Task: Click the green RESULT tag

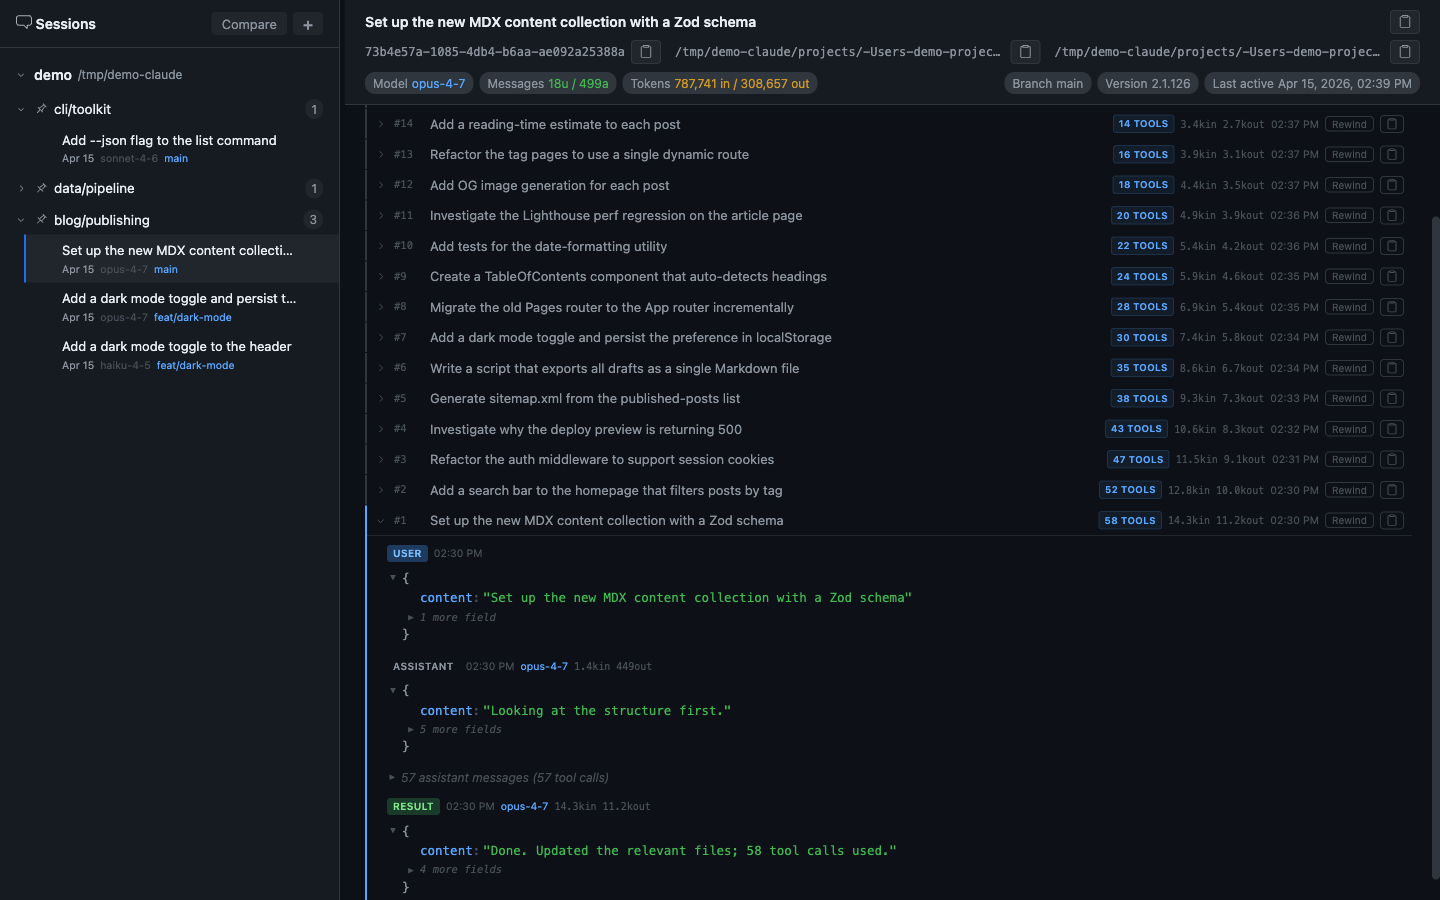Action: 413,806
